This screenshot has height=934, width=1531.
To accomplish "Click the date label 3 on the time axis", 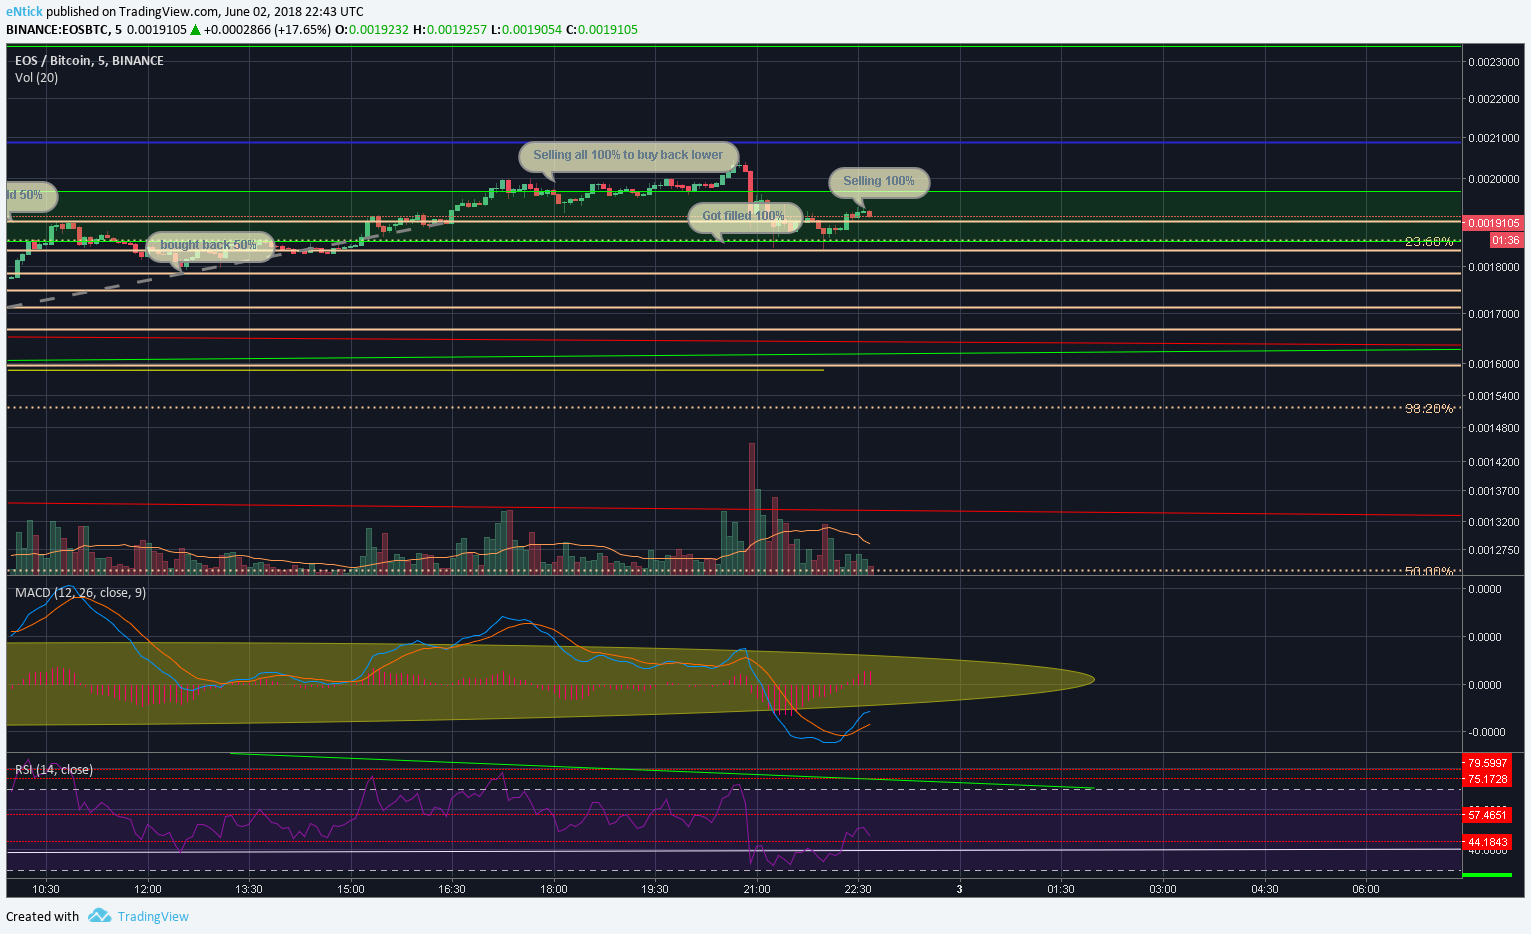I will pyautogui.click(x=960, y=889).
